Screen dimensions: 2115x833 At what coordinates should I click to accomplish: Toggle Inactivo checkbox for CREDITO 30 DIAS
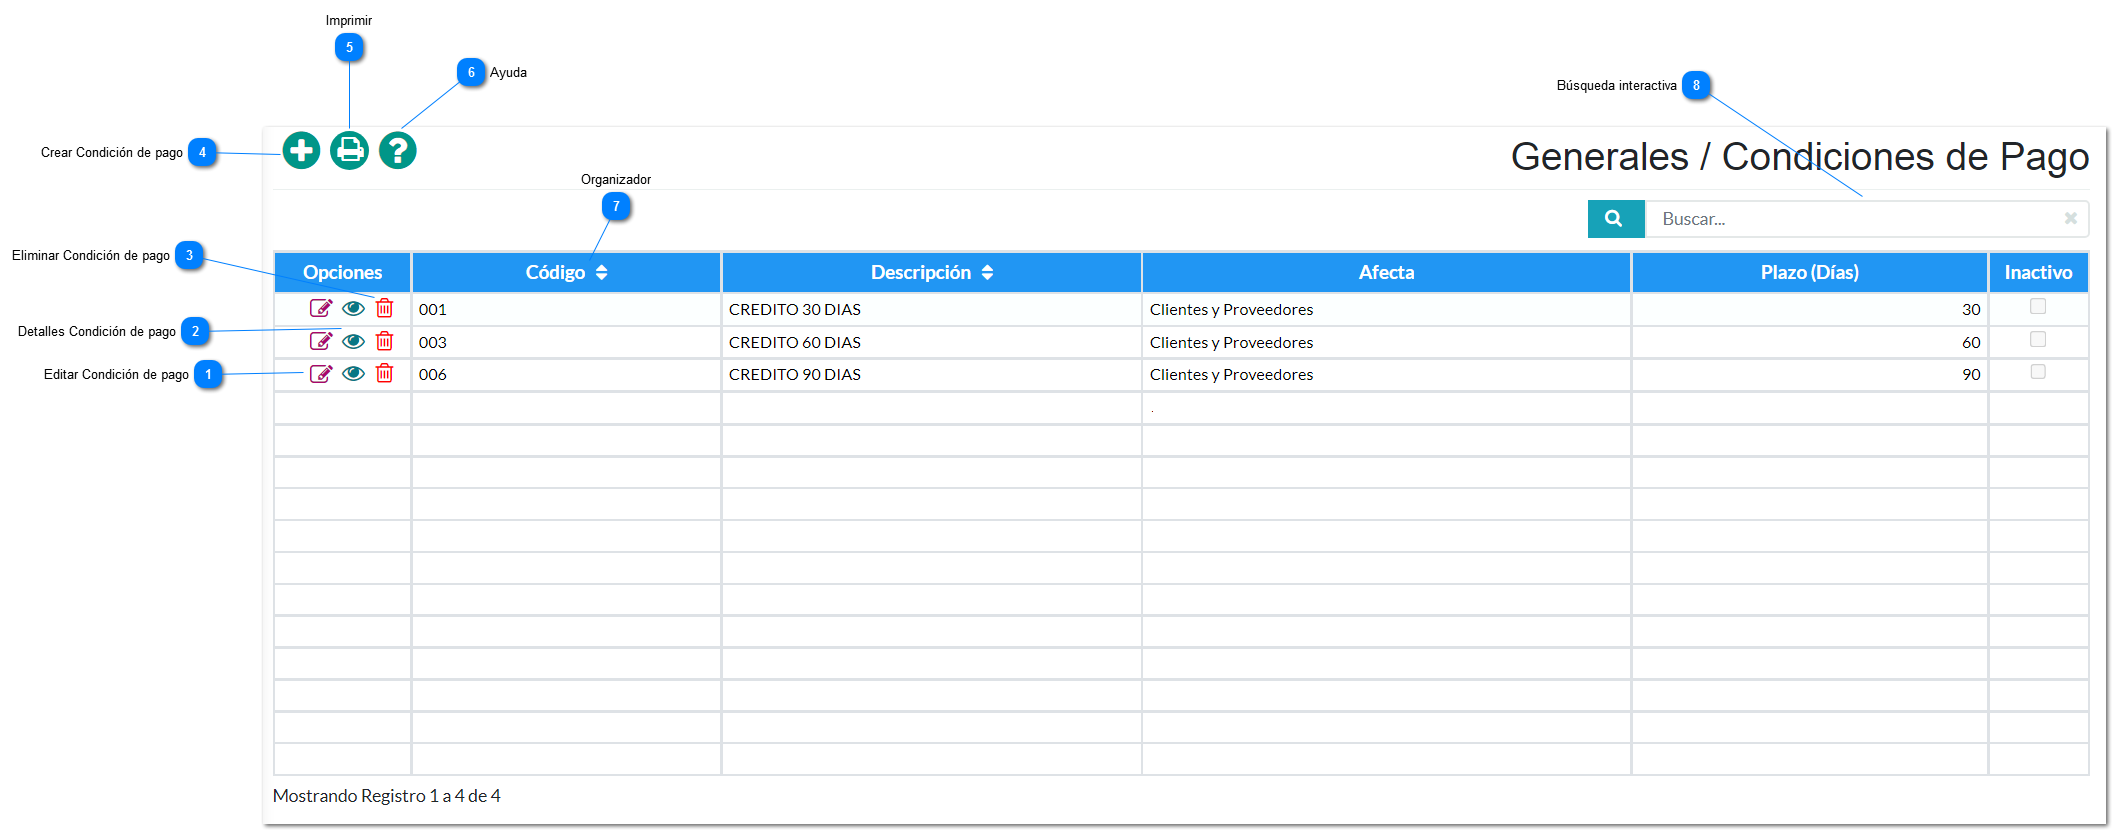2037,307
